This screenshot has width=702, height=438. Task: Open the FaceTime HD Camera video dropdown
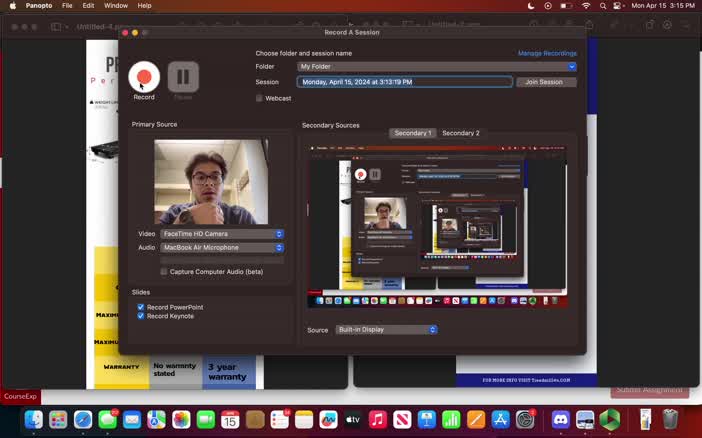click(x=222, y=234)
